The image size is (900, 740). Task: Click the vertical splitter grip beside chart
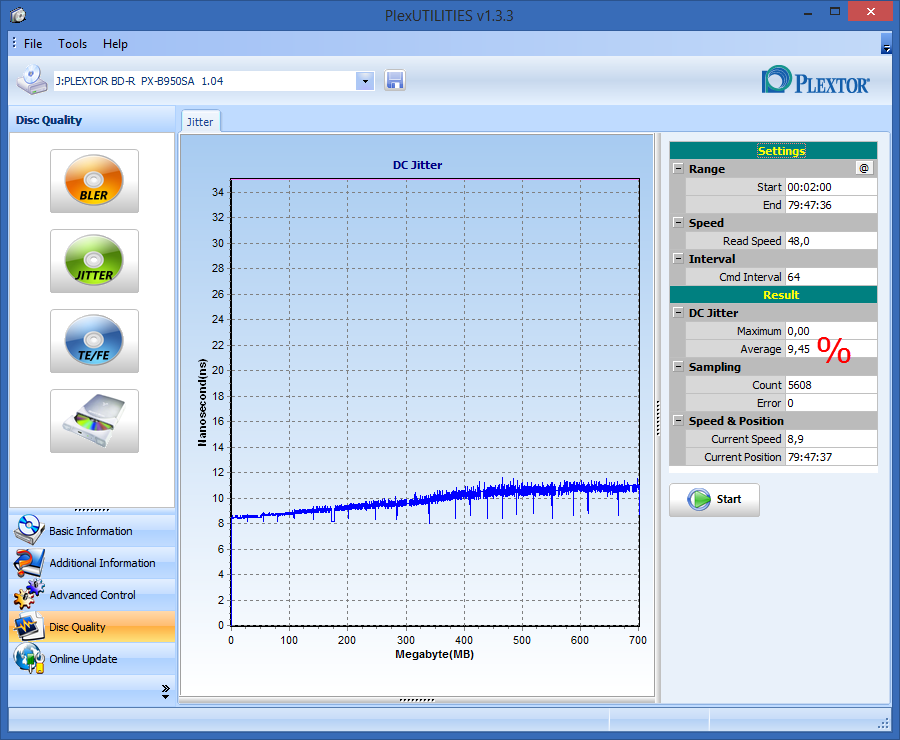[x=658, y=418]
